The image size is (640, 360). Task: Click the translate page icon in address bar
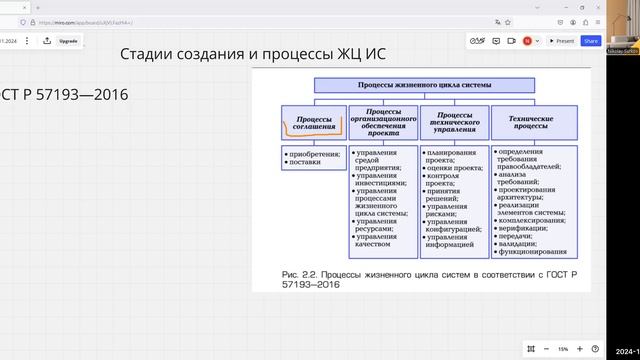click(x=498, y=22)
